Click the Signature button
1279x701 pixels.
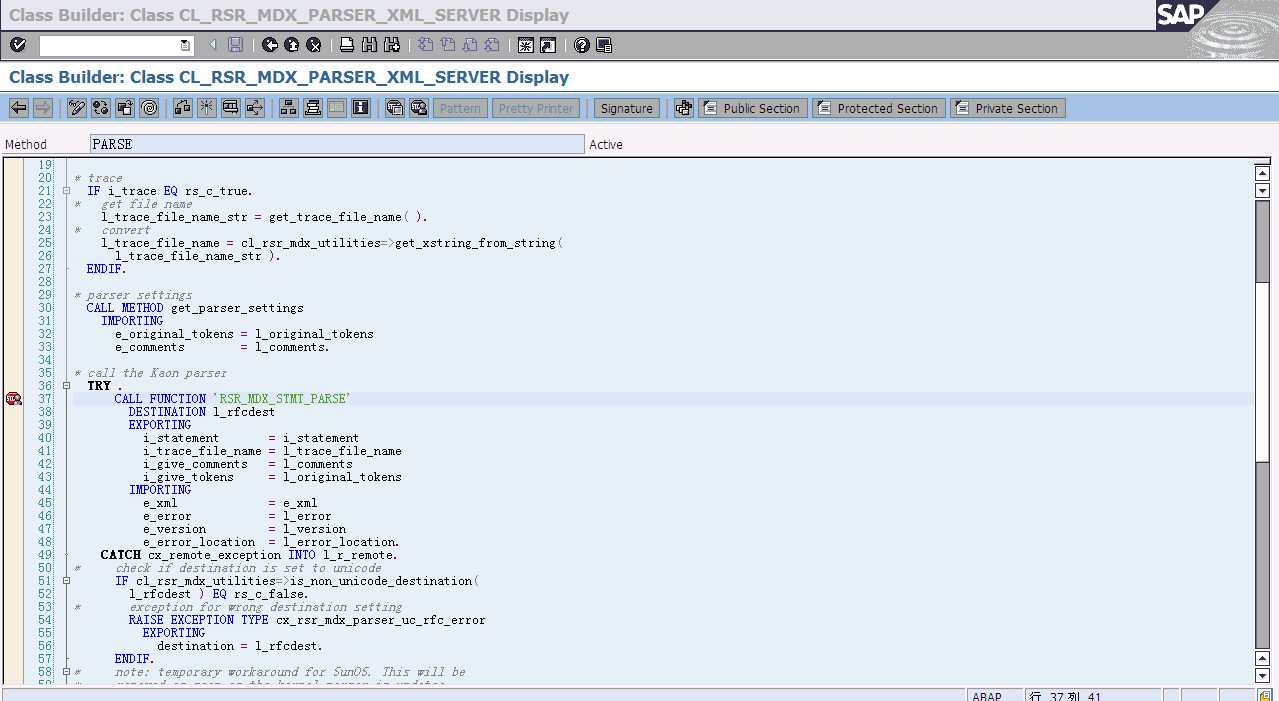pos(627,108)
